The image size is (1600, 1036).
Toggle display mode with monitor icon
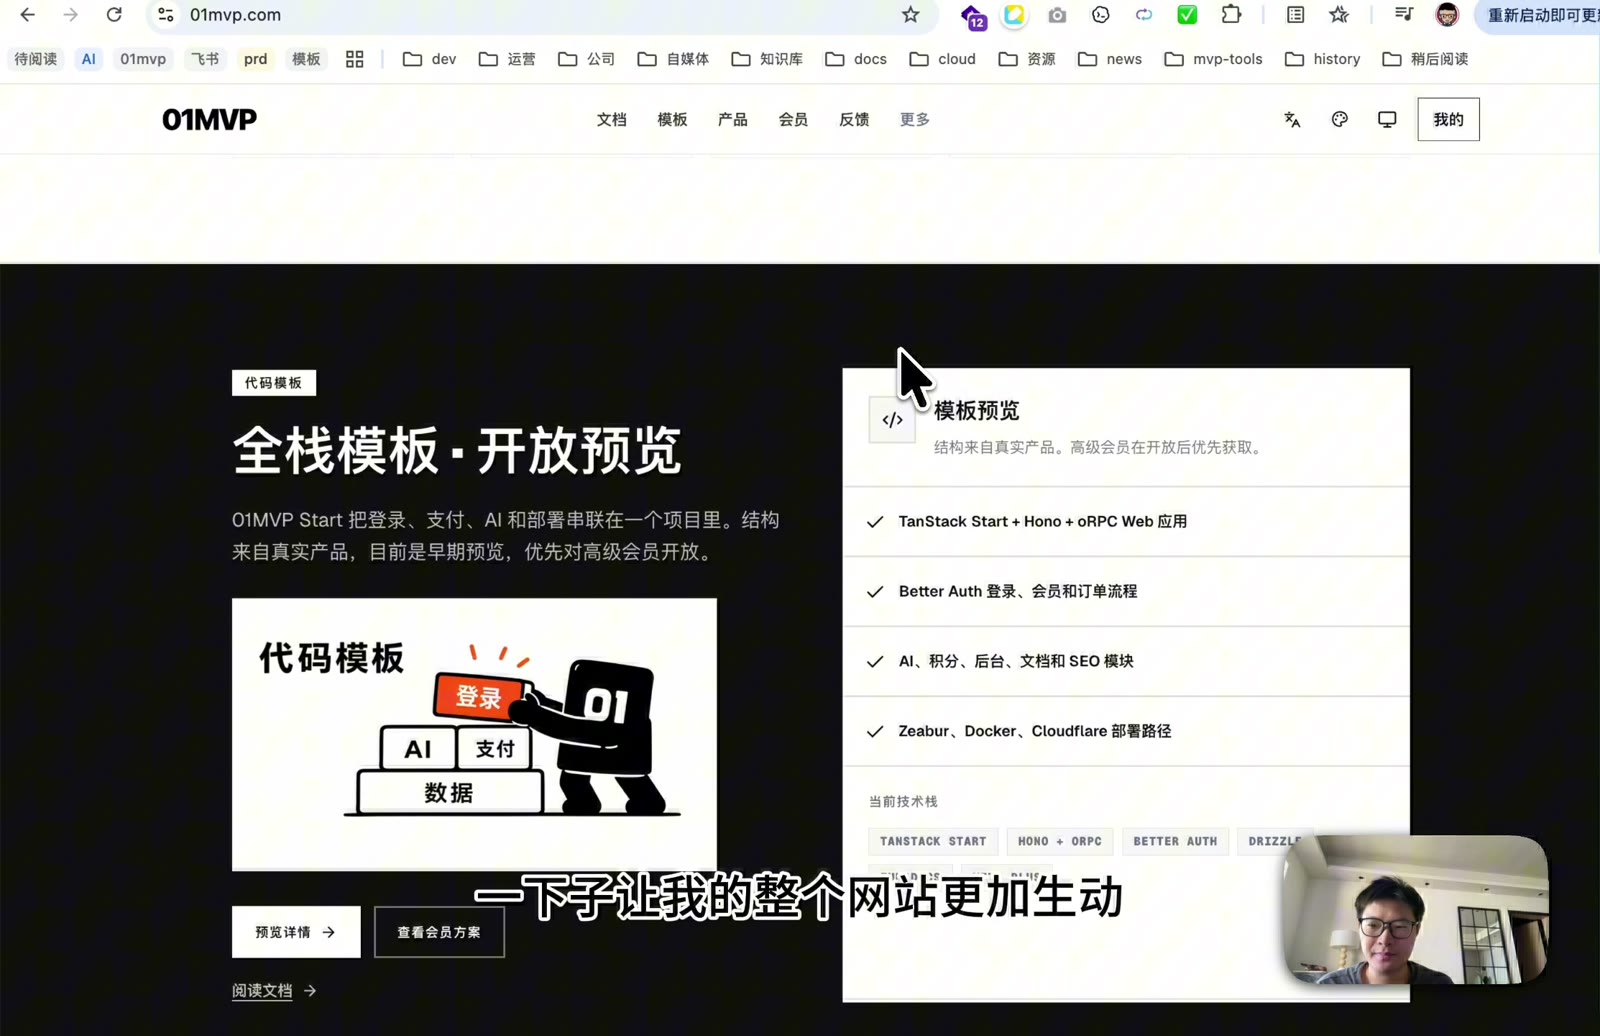[1387, 119]
